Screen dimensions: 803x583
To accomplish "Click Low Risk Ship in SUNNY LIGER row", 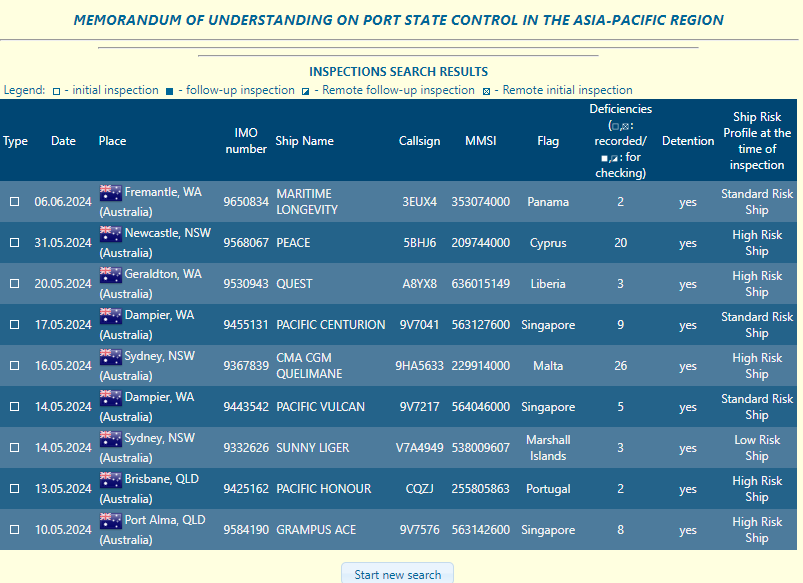I will pyautogui.click(x=757, y=447).
